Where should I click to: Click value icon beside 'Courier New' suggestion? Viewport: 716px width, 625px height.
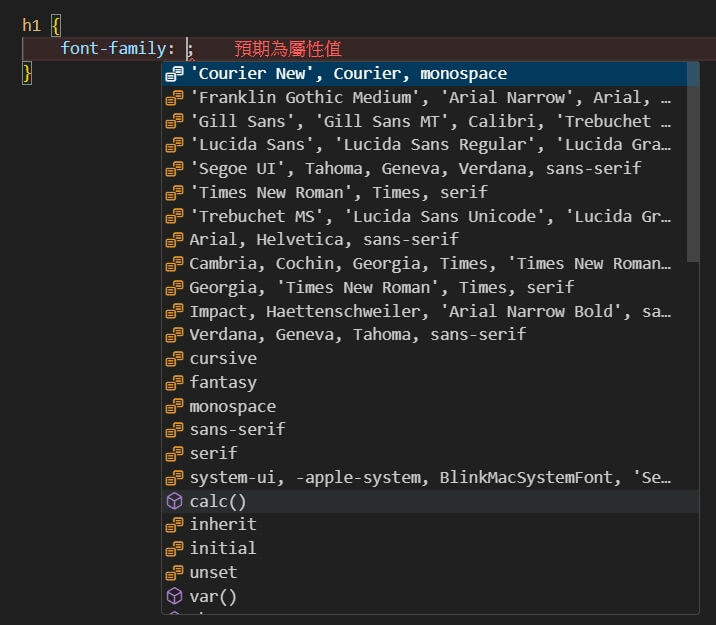tap(174, 74)
